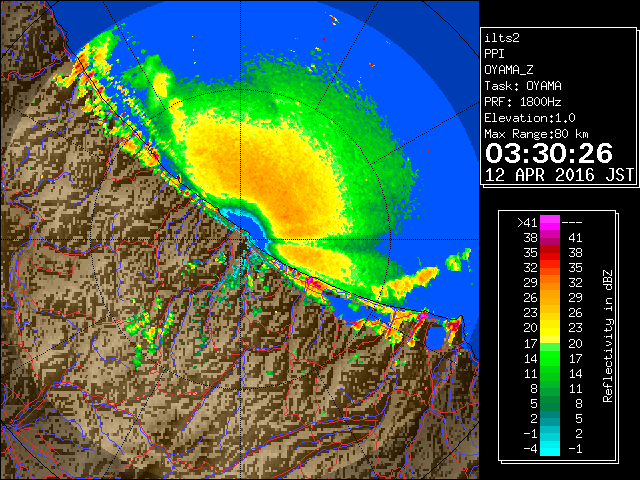640x480 pixels.
Task: Click the ">41" legend label
Action: [527, 222]
